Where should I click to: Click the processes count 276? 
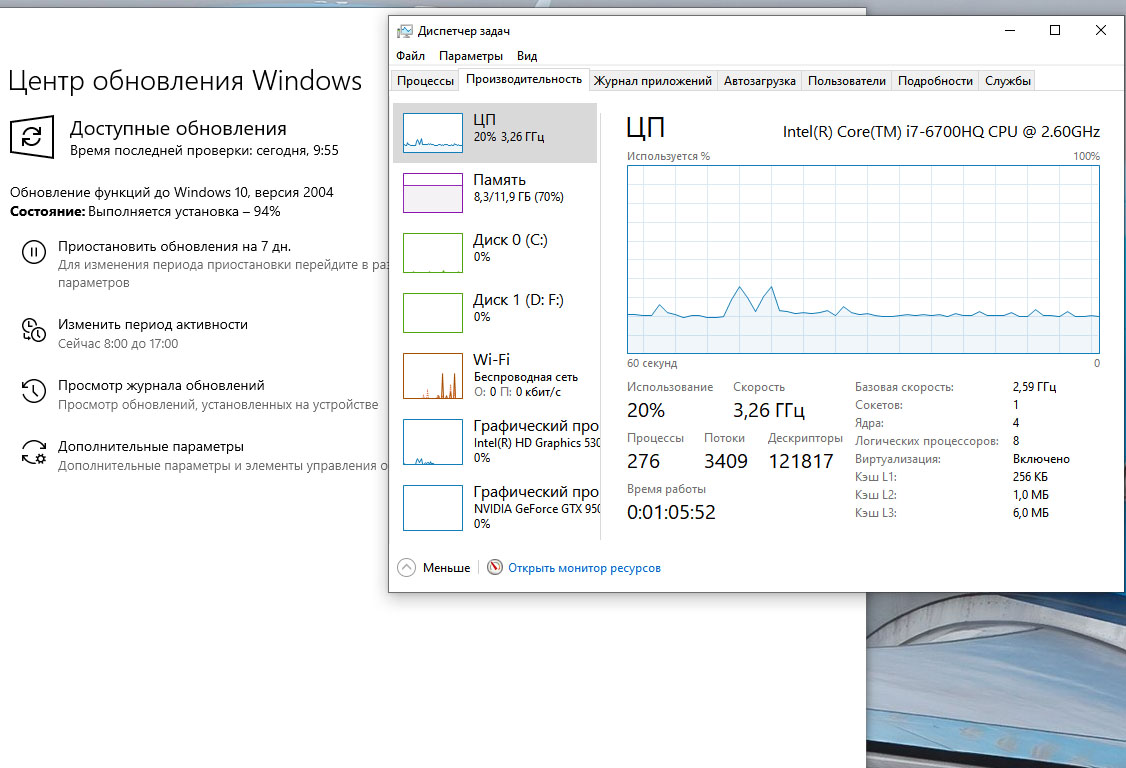pos(643,461)
